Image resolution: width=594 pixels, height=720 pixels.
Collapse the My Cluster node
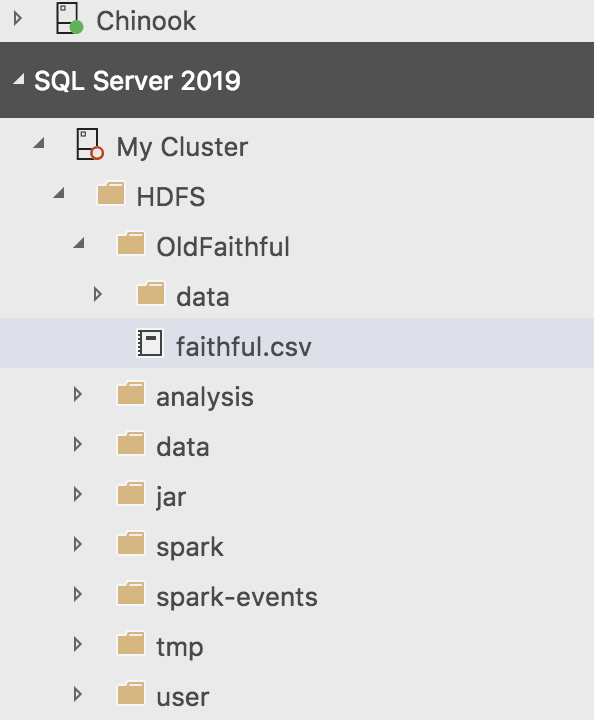tap(39, 143)
